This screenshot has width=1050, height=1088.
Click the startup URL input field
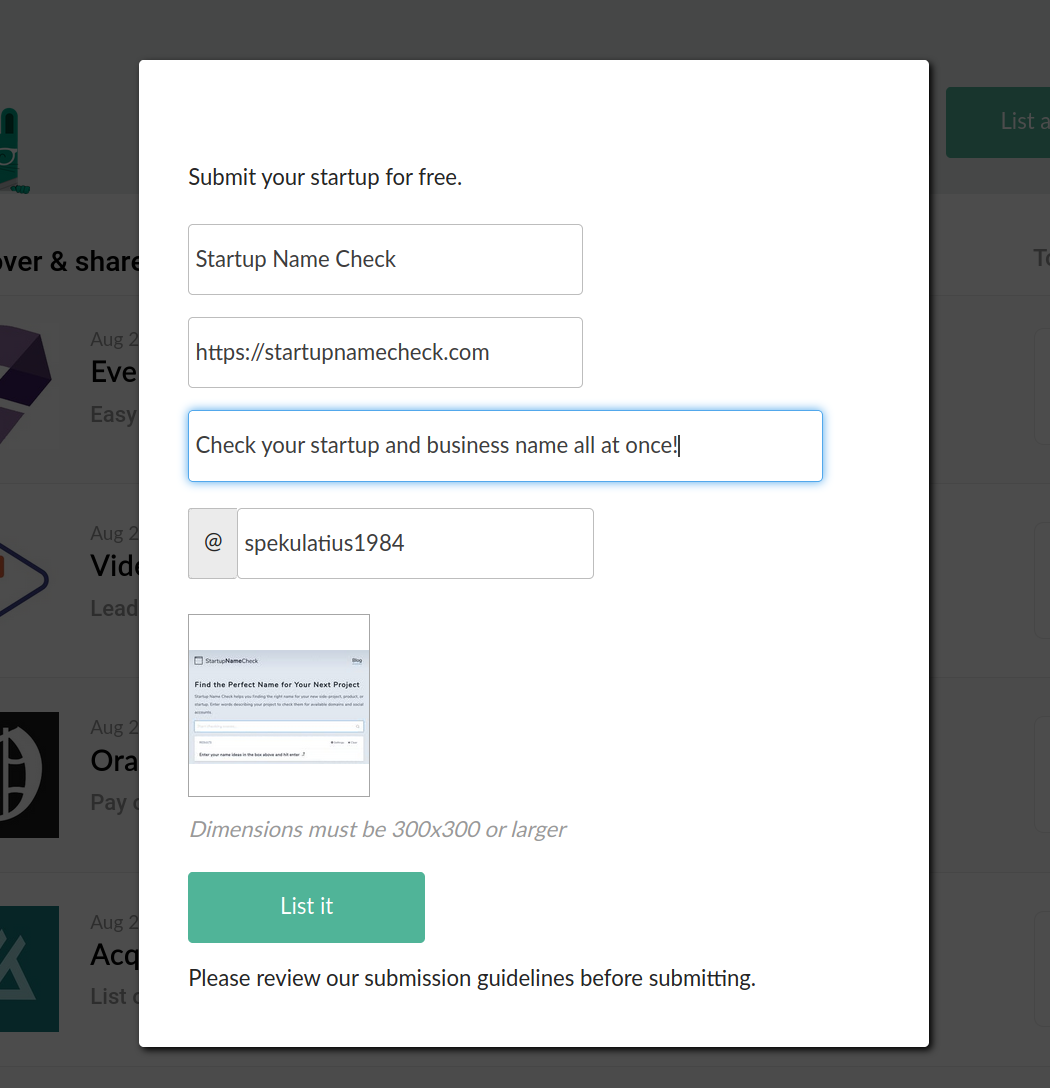pos(385,352)
